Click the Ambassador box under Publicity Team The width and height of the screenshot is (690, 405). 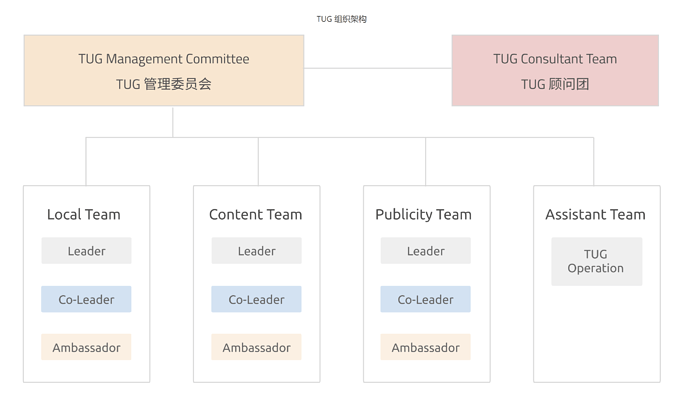click(x=425, y=347)
